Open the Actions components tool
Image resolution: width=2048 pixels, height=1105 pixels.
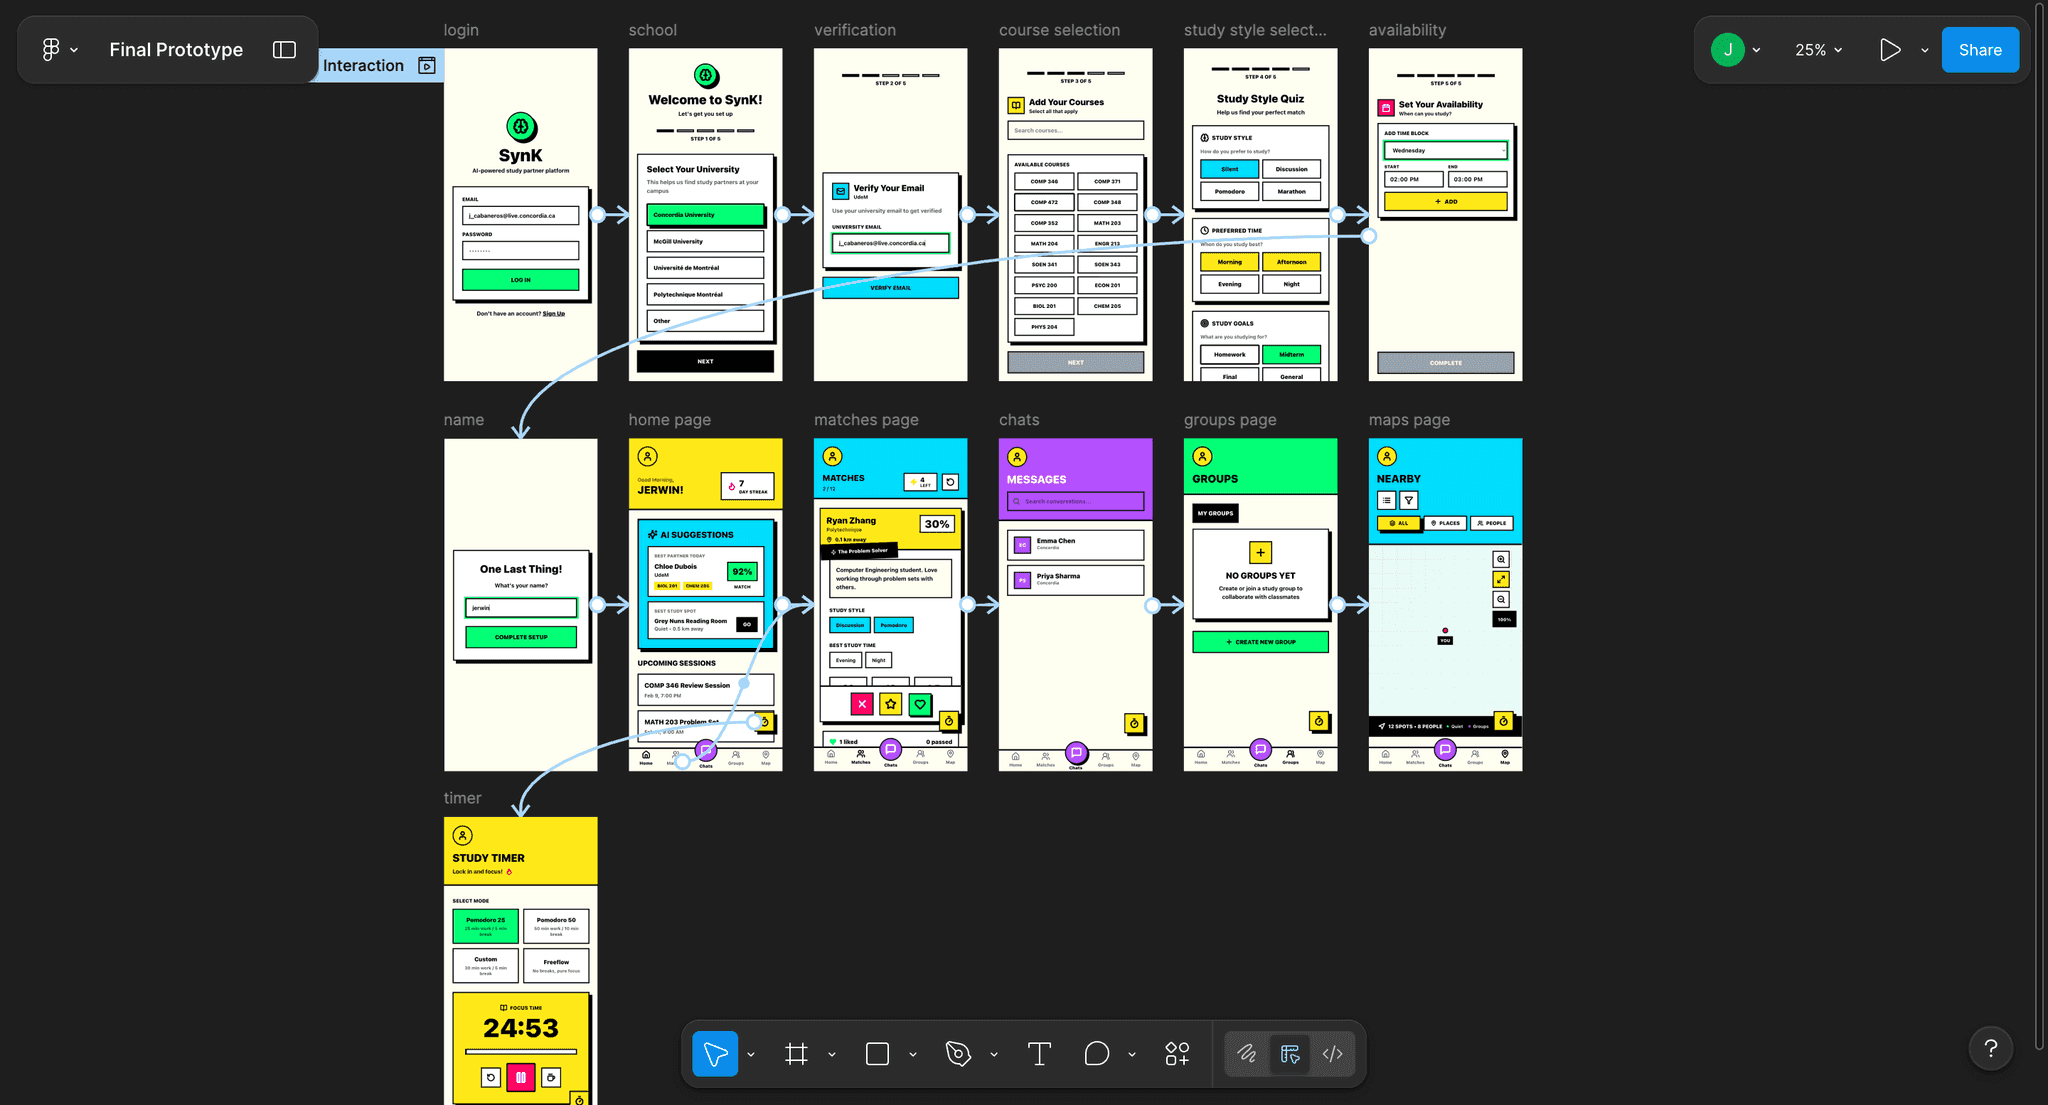pos(1177,1053)
